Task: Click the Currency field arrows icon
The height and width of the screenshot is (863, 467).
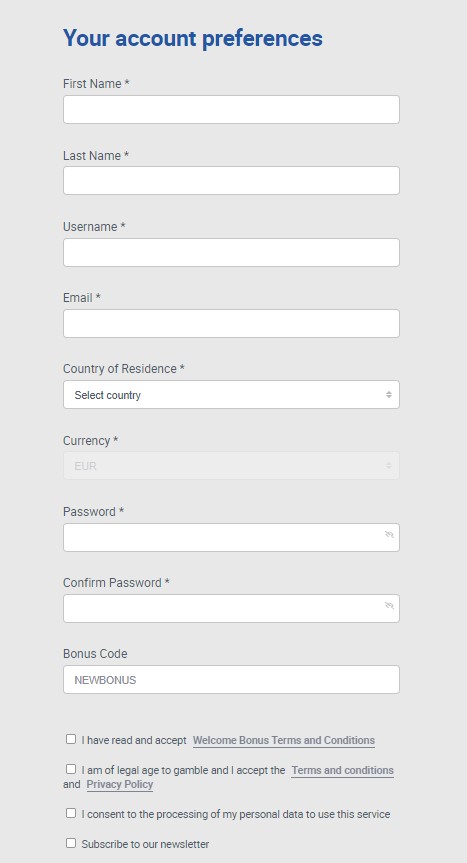Action: coord(389,466)
